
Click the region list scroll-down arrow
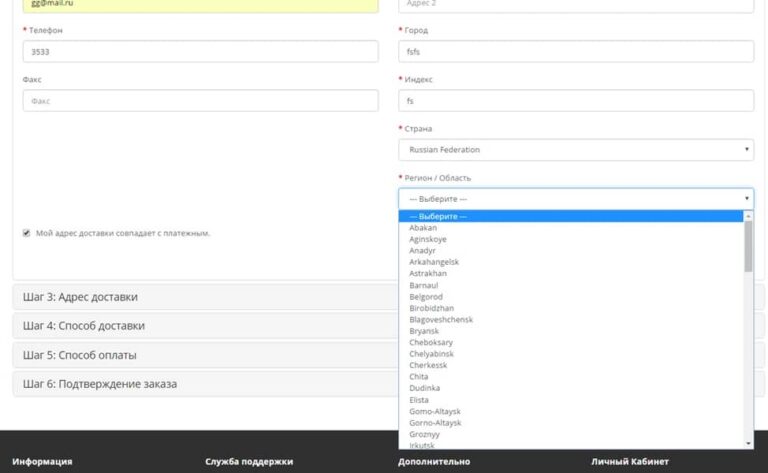pos(748,443)
